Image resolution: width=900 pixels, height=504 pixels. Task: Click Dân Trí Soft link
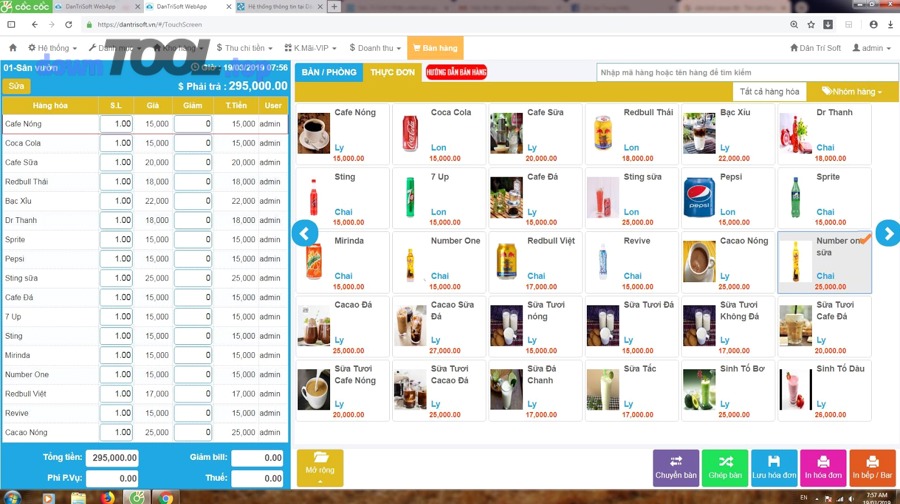click(815, 48)
